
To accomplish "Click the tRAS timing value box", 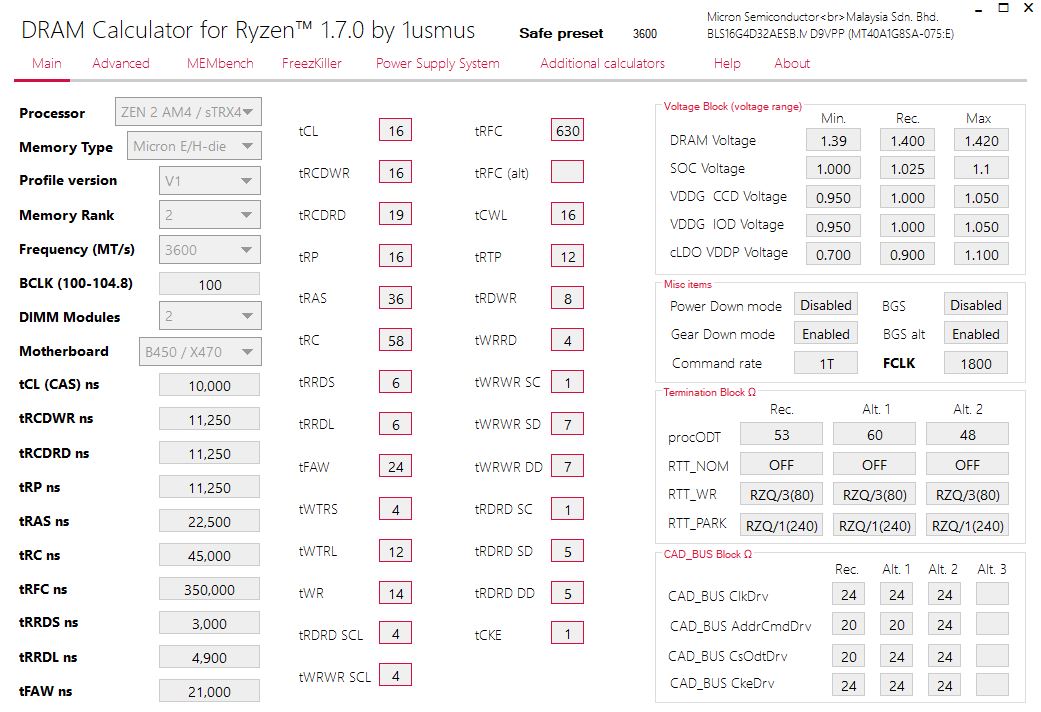I will click(396, 298).
